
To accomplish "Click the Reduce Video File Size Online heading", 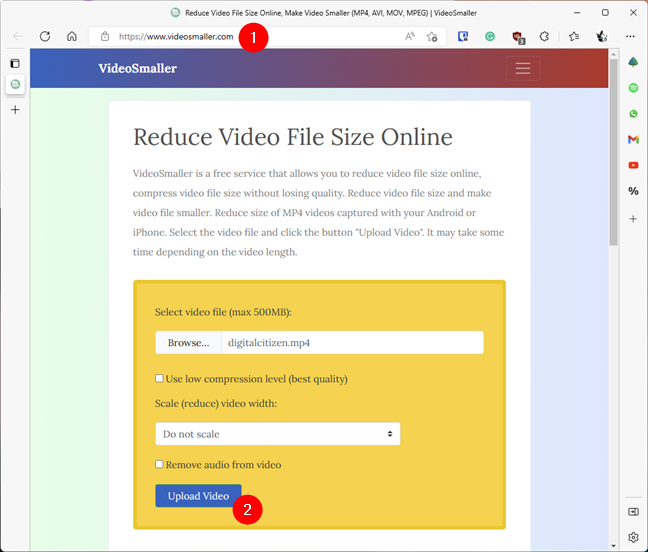I will point(293,137).
